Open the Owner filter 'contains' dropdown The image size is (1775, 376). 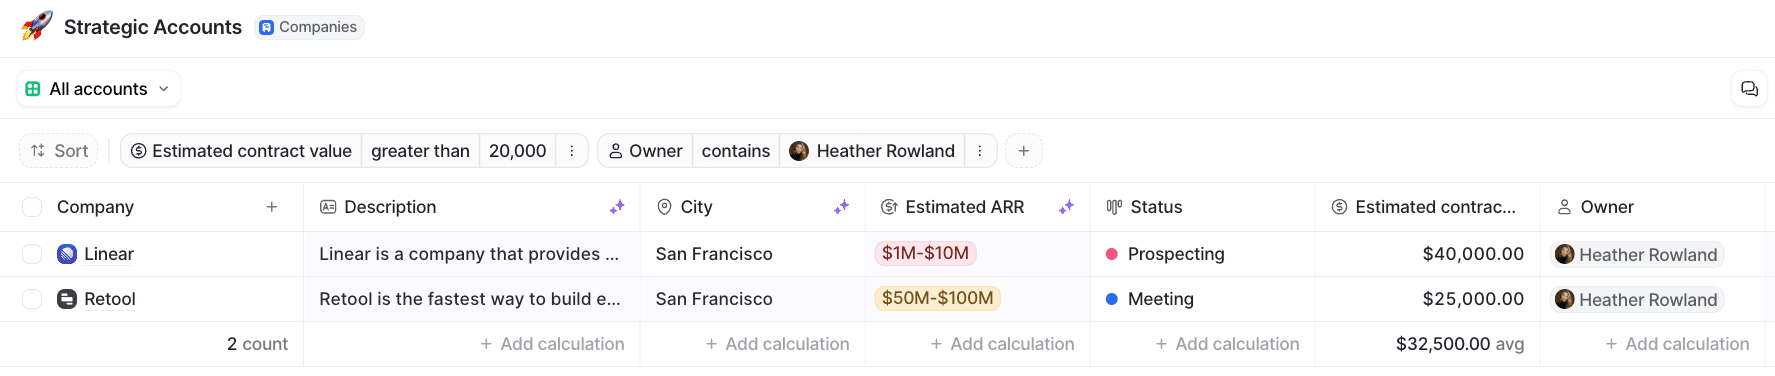coord(736,151)
